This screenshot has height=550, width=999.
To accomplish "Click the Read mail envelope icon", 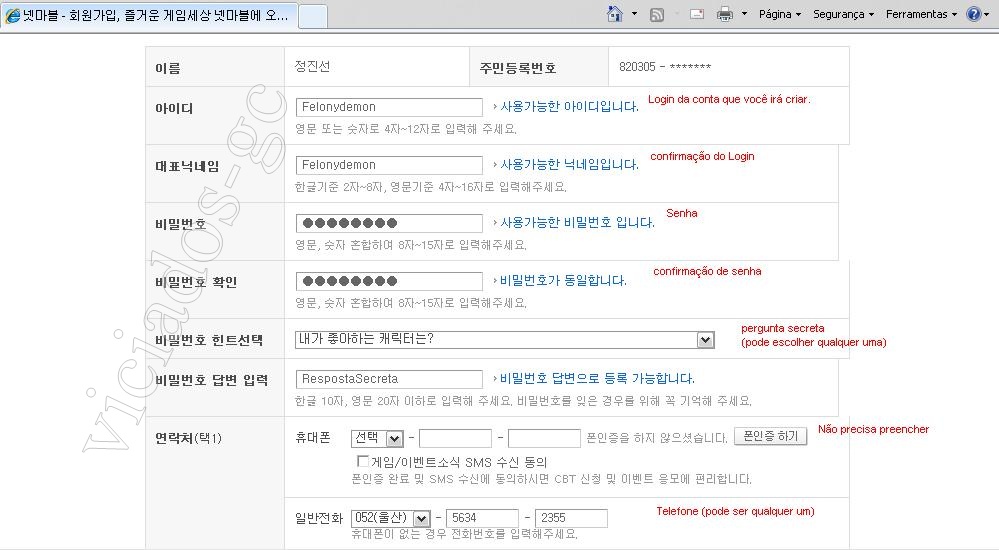I will coord(697,14).
